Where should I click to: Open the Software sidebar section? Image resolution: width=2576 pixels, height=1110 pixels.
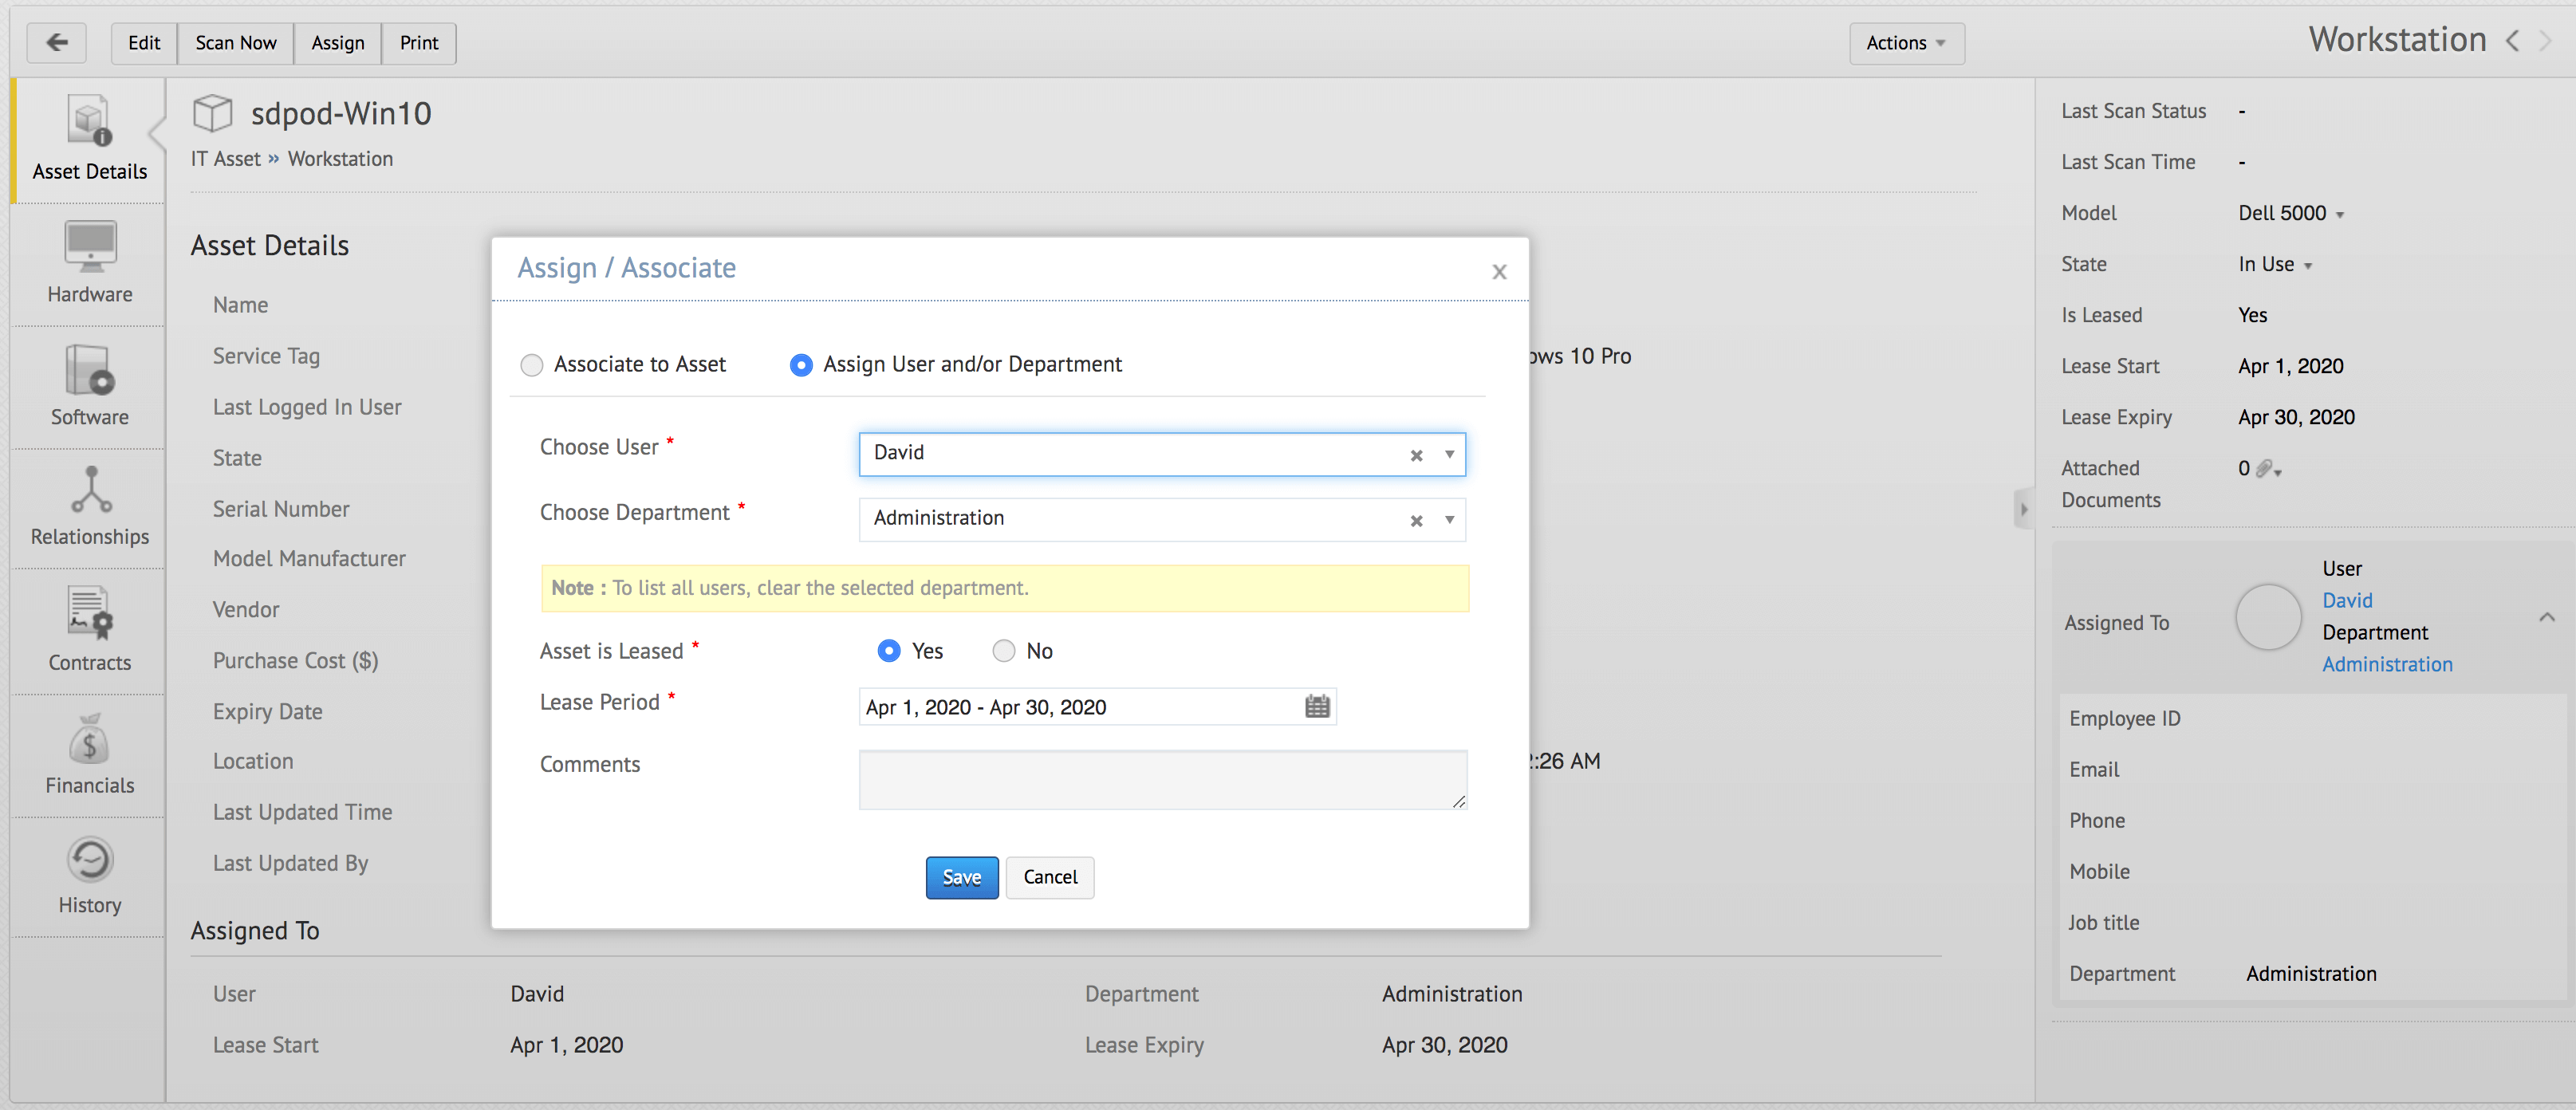point(90,386)
